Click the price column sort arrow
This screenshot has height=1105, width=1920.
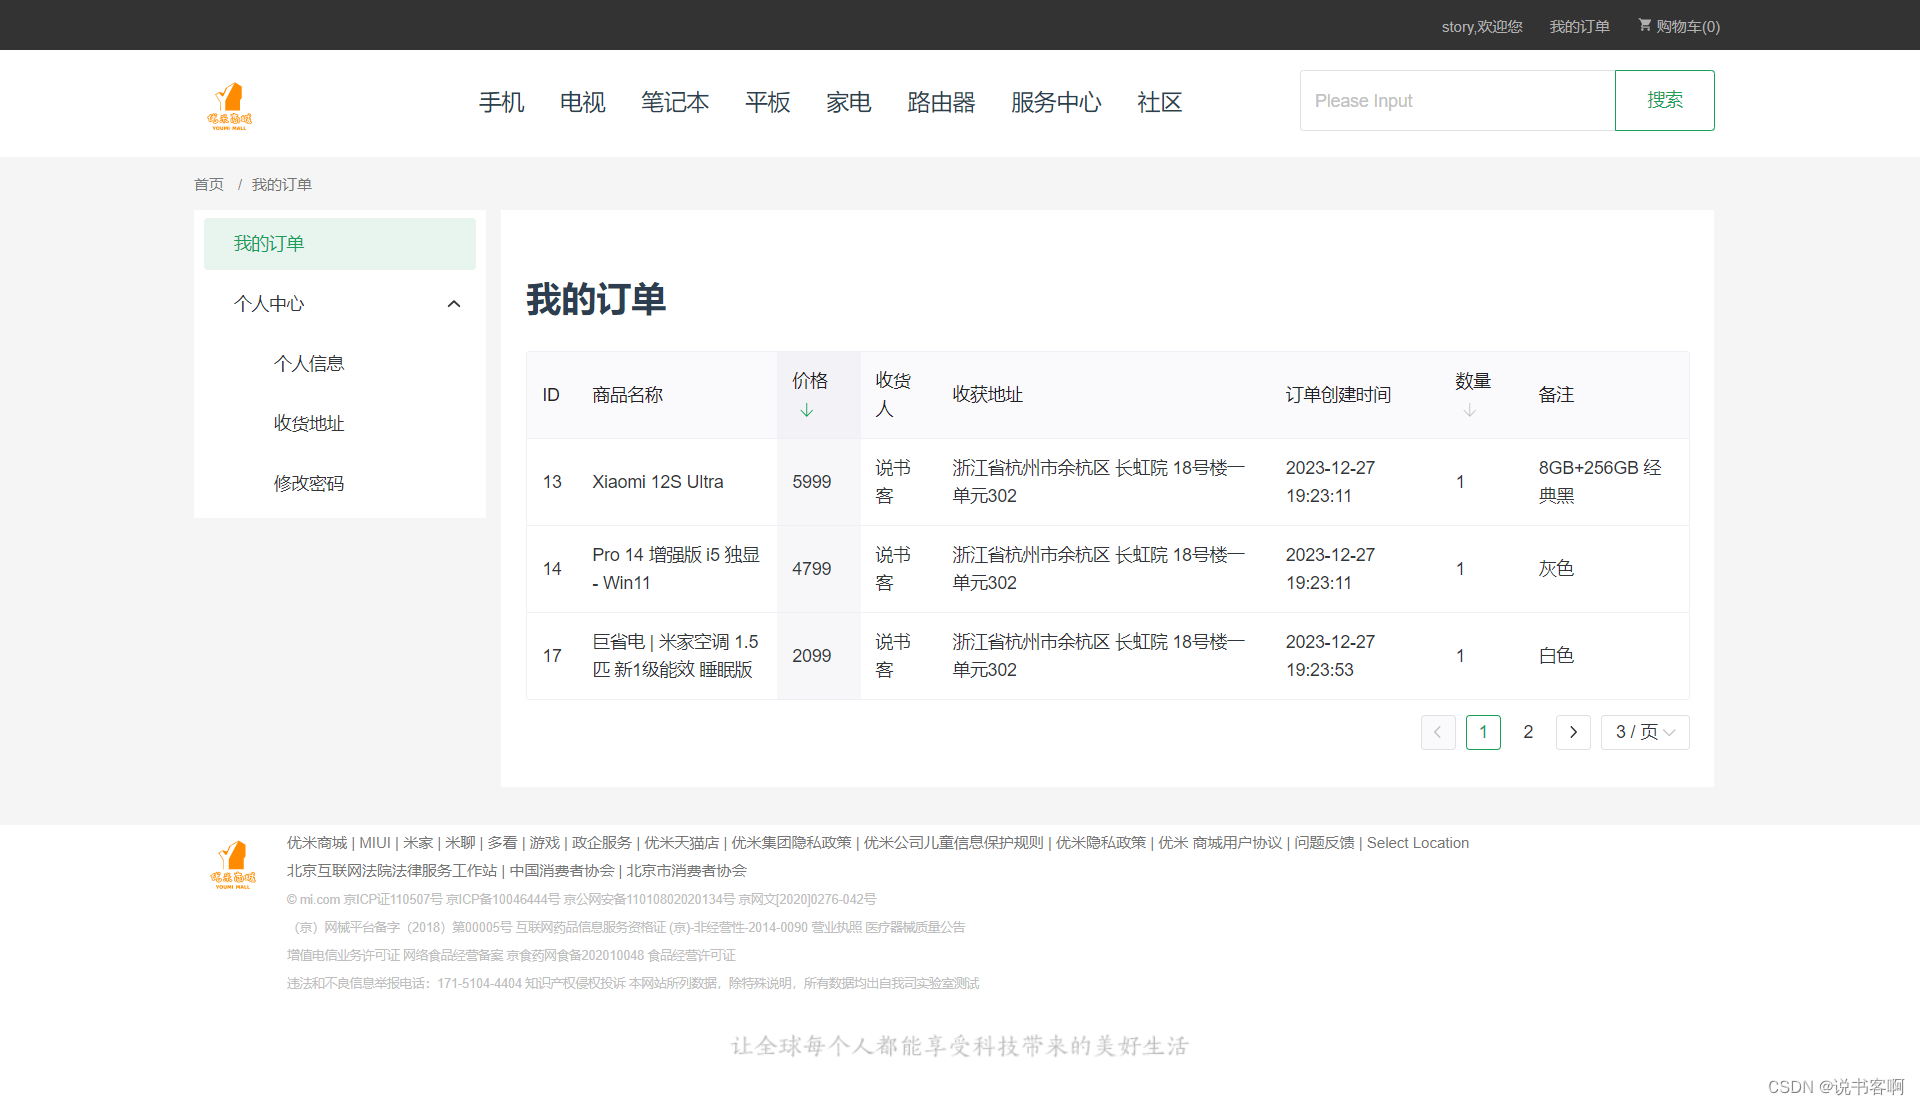tap(806, 411)
